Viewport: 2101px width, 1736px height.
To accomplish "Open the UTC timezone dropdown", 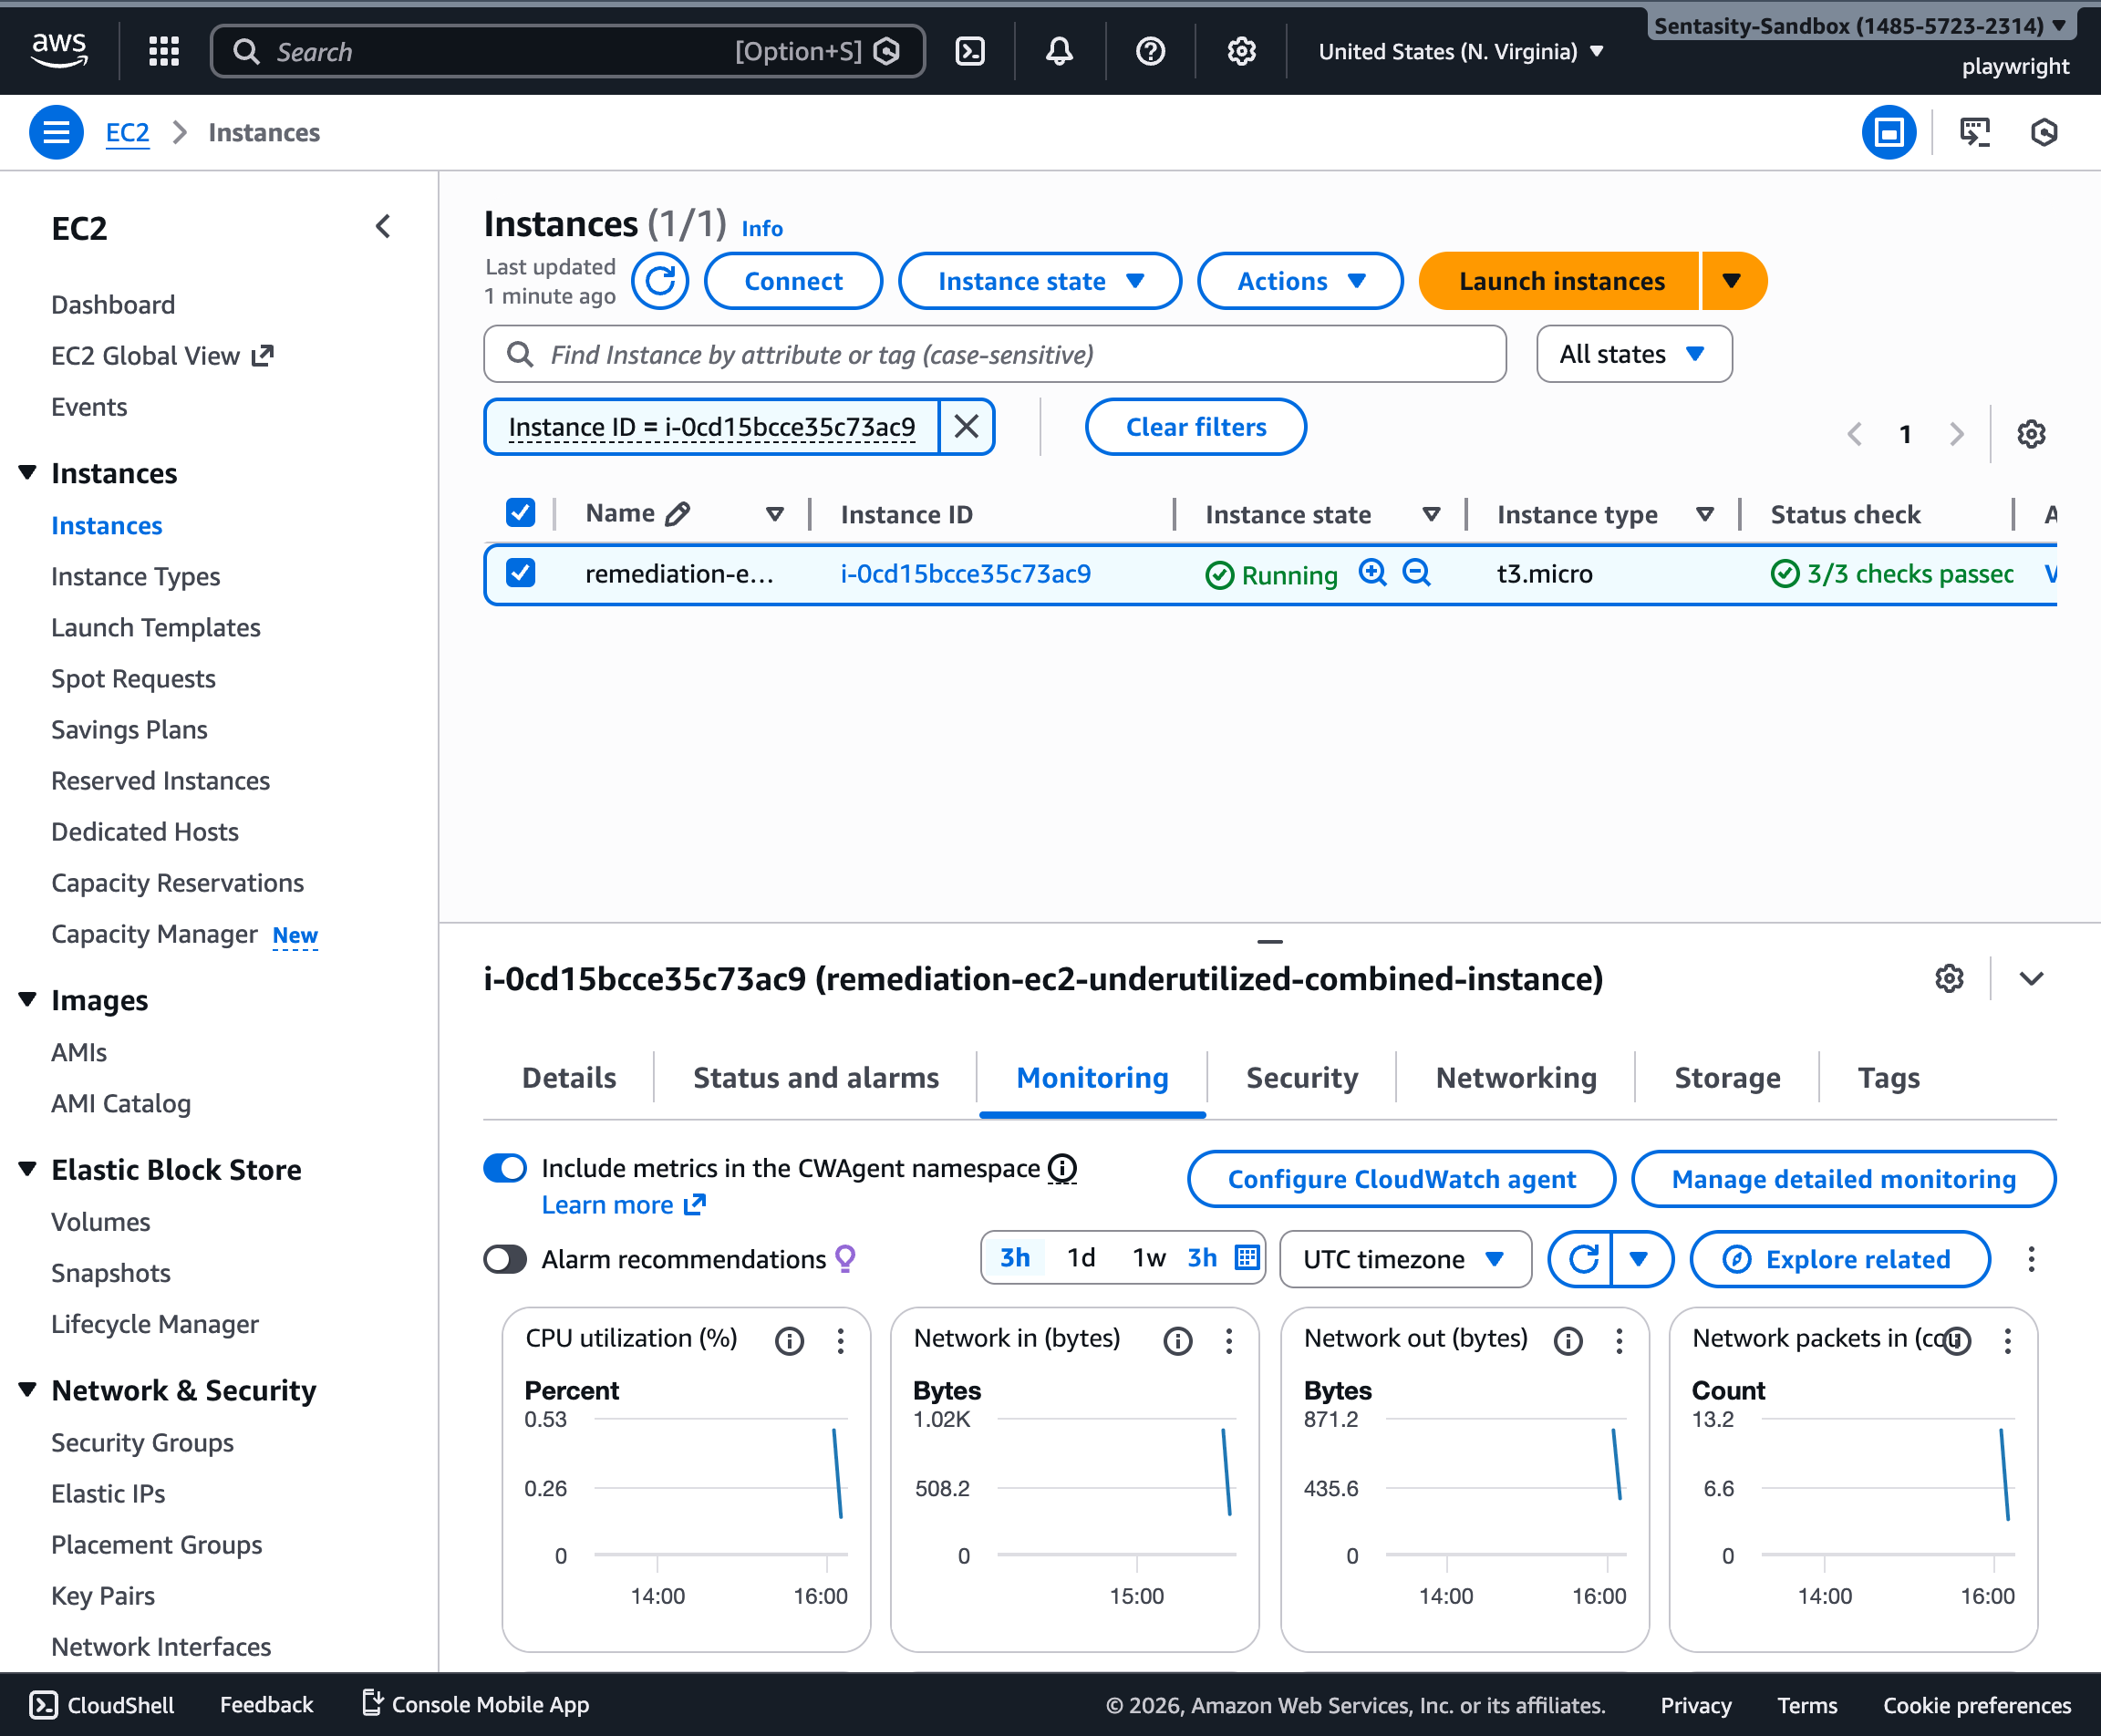I will pyautogui.click(x=1404, y=1259).
